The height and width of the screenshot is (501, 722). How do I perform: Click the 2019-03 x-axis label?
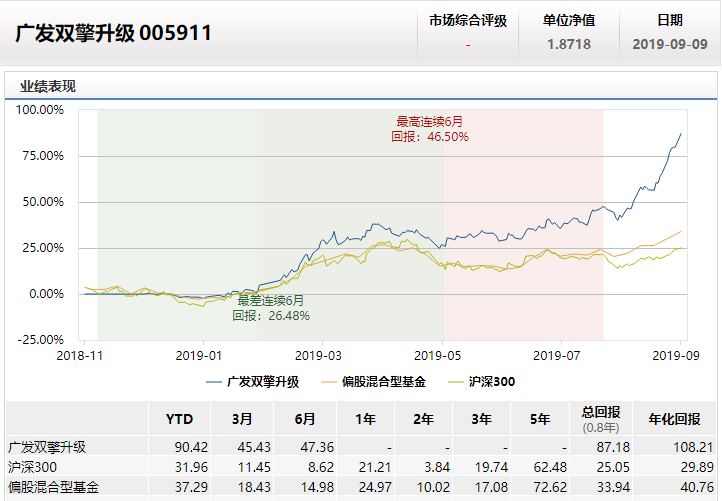tap(318, 355)
